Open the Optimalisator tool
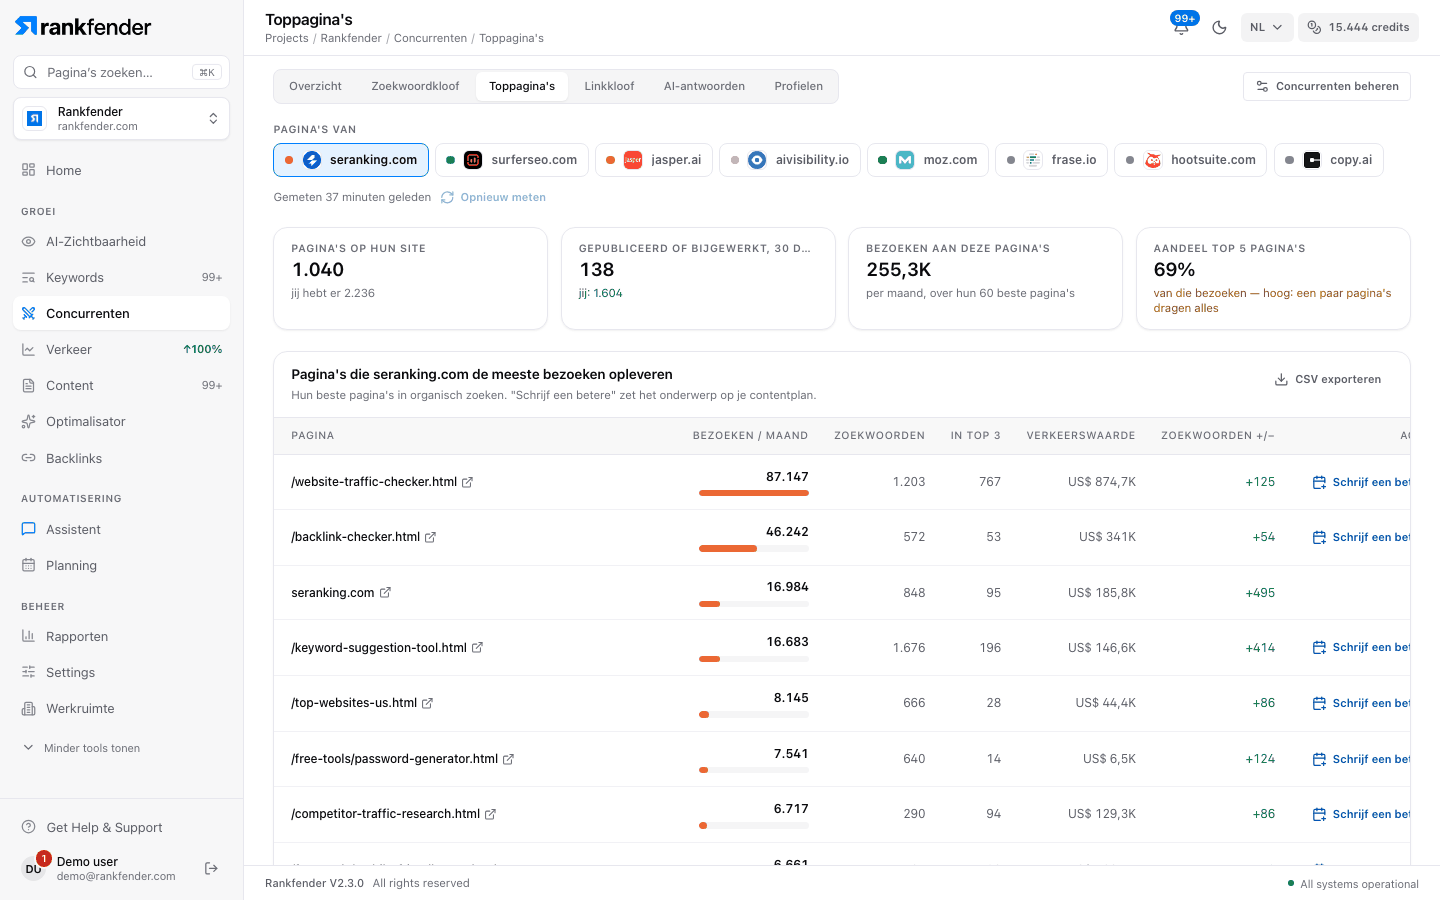 pyautogui.click(x=121, y=421)
